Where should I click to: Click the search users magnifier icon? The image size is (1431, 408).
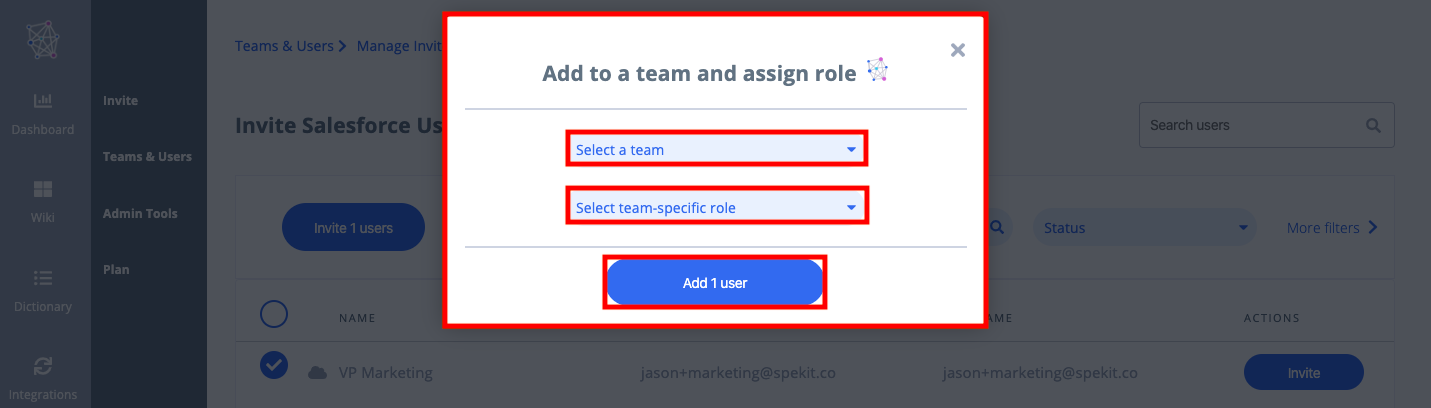click(x=1373, y=126)
